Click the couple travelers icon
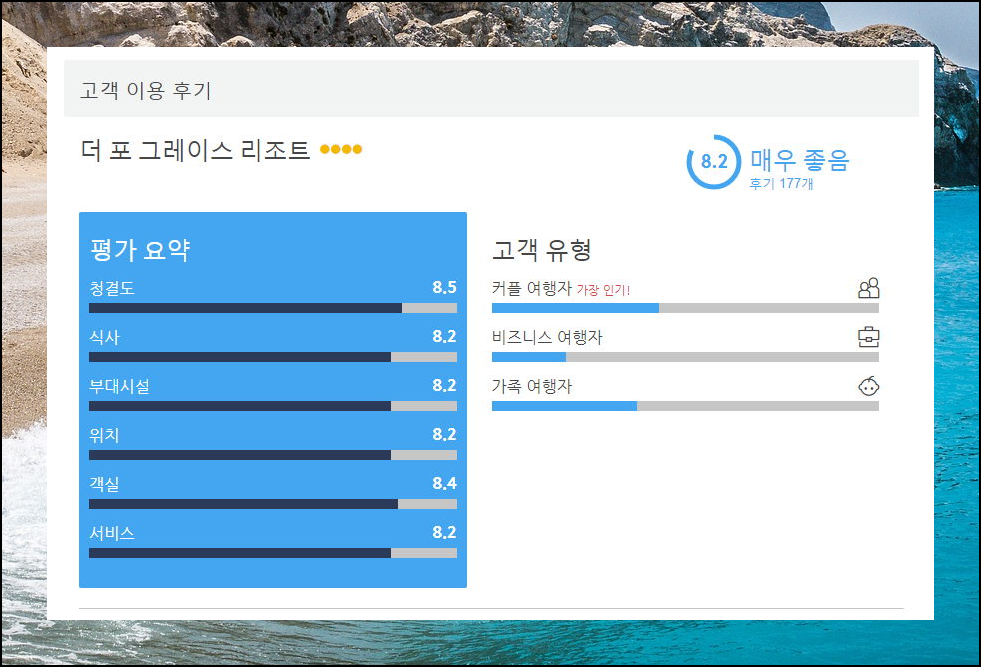981x667 pixels. coord(868,288)
